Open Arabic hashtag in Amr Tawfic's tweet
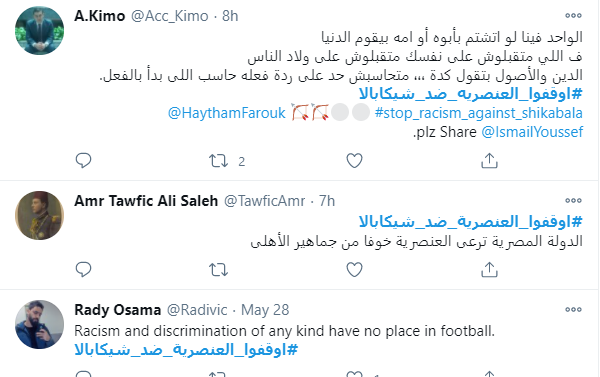 pyautogui.click(x=471, y=222)
